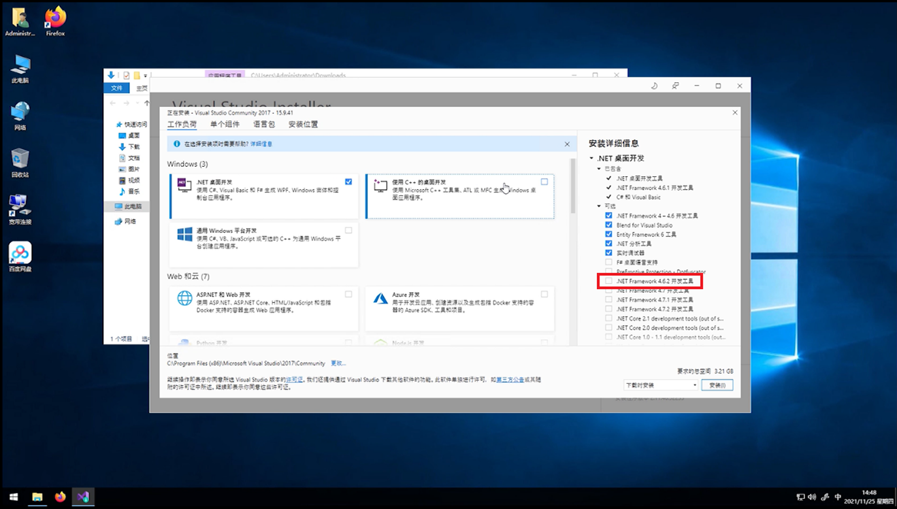Open the 下载时安装 install mode dropdown
This screenshot has height=509, width=897.
661,385
